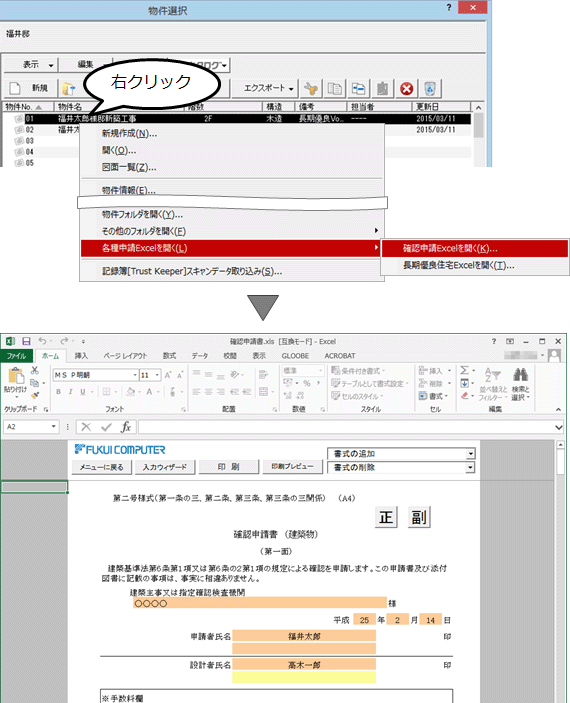570x703 pixels.
Task: Expand the エクスポート dropdown button
Action: coord(269,89)
